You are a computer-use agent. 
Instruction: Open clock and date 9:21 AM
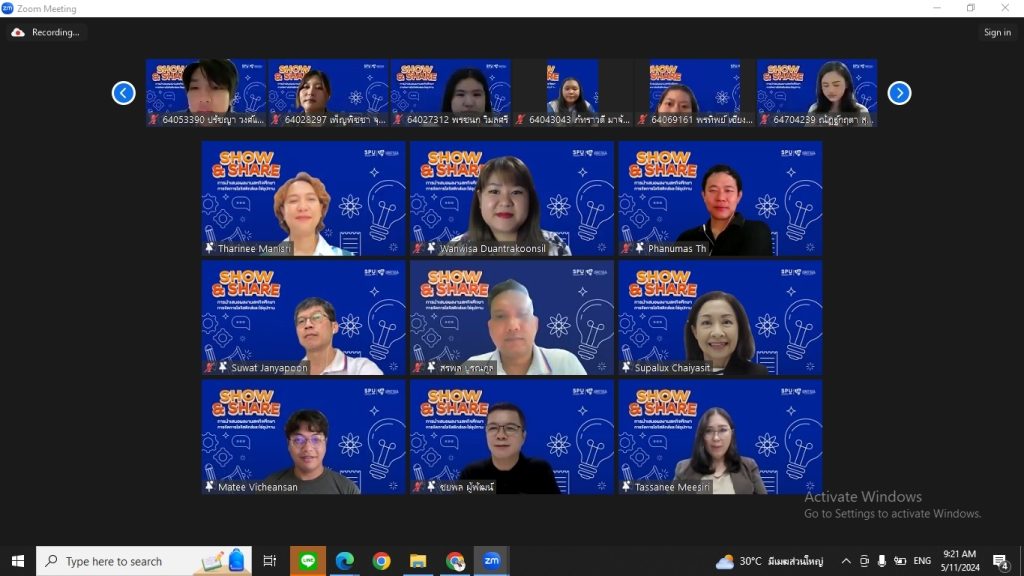point(960,561)
